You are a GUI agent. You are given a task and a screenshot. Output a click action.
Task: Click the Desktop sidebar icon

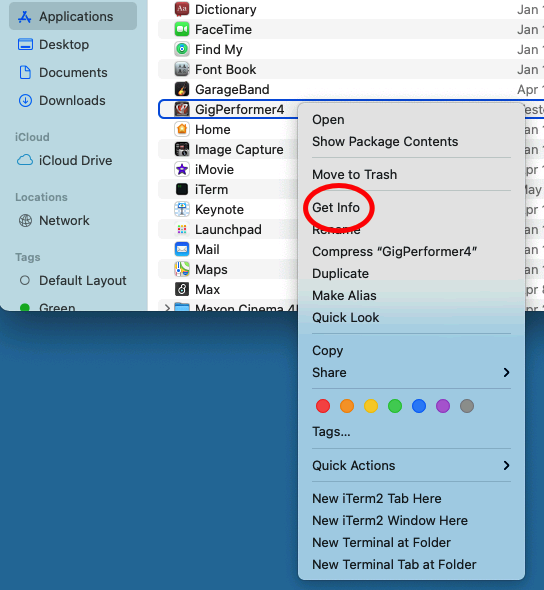(25, 44)
